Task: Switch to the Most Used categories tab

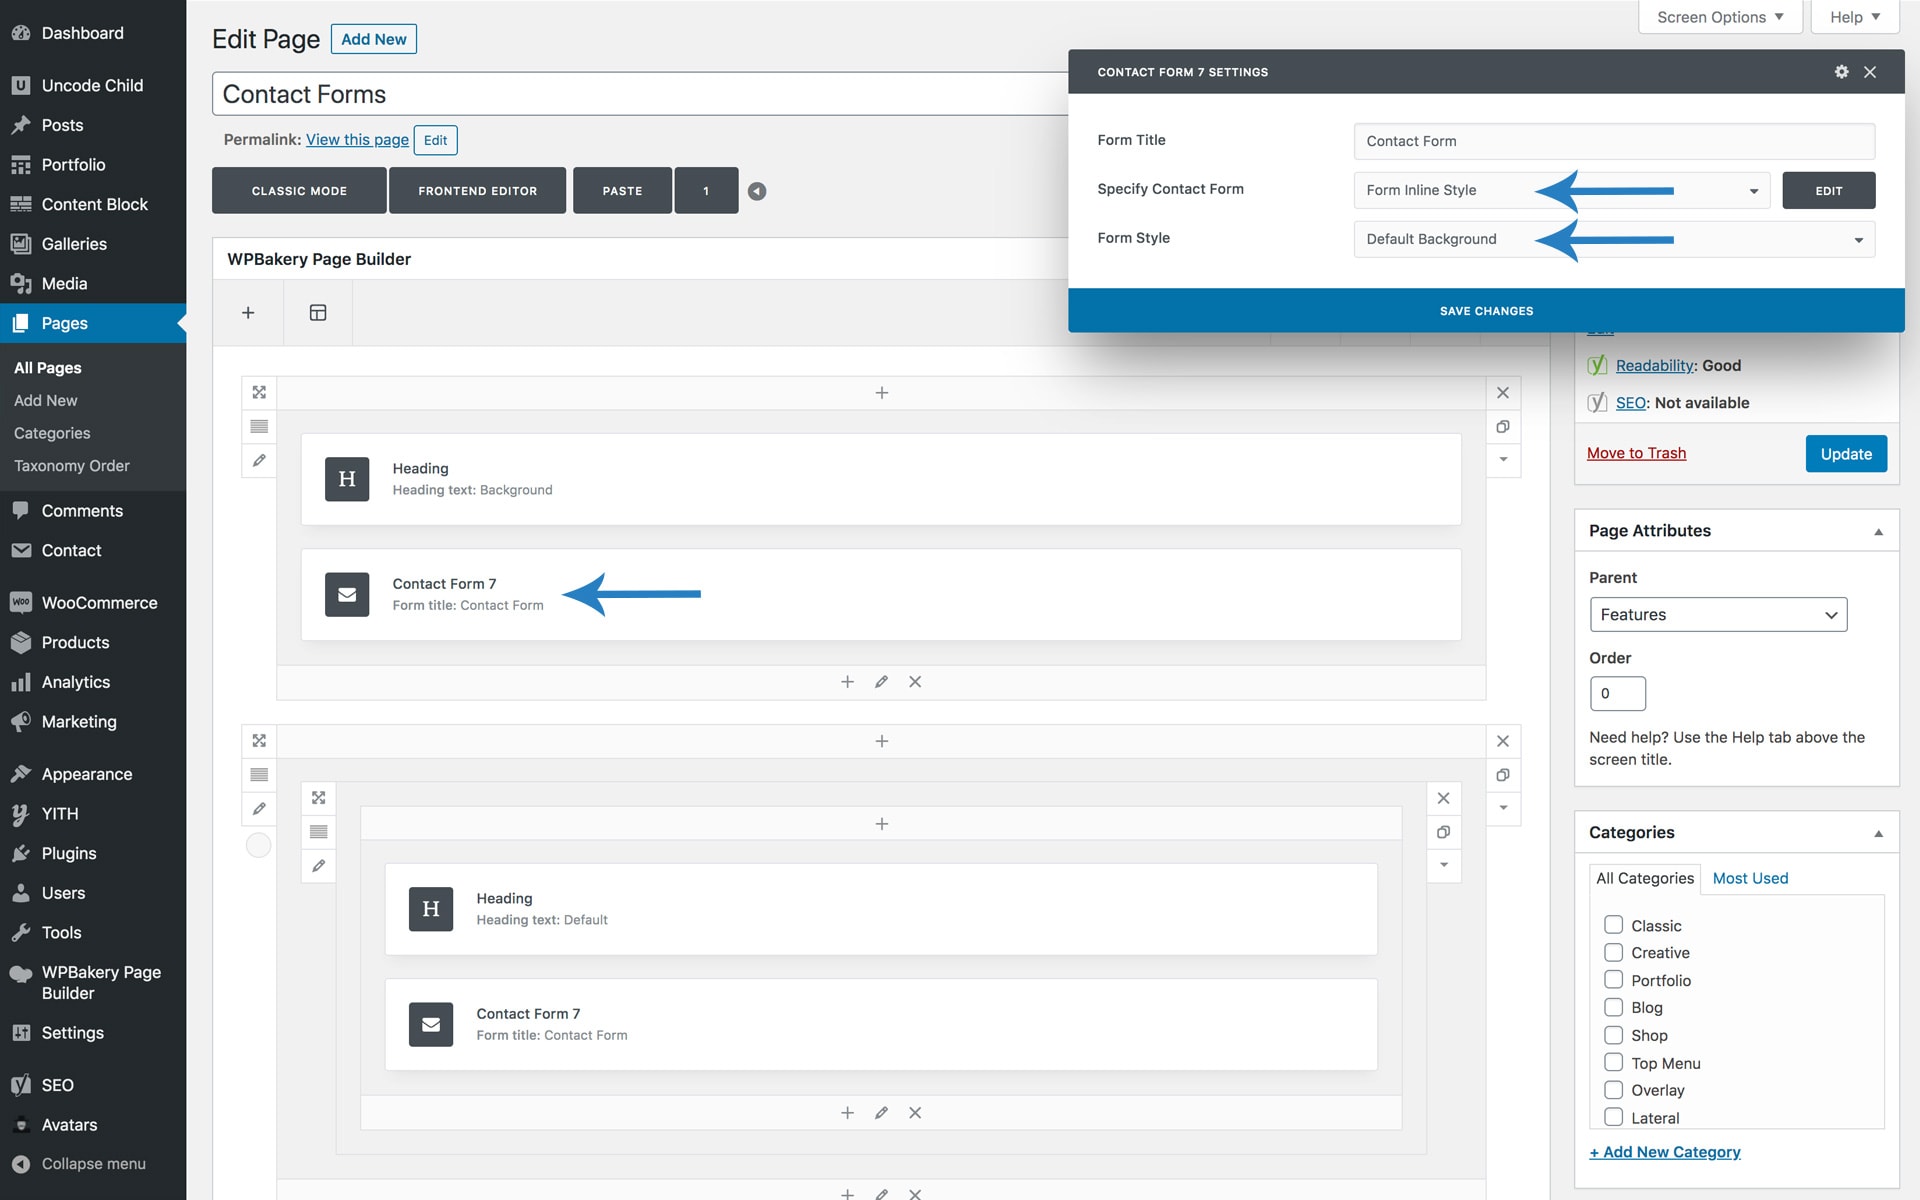Action: 1750,878
